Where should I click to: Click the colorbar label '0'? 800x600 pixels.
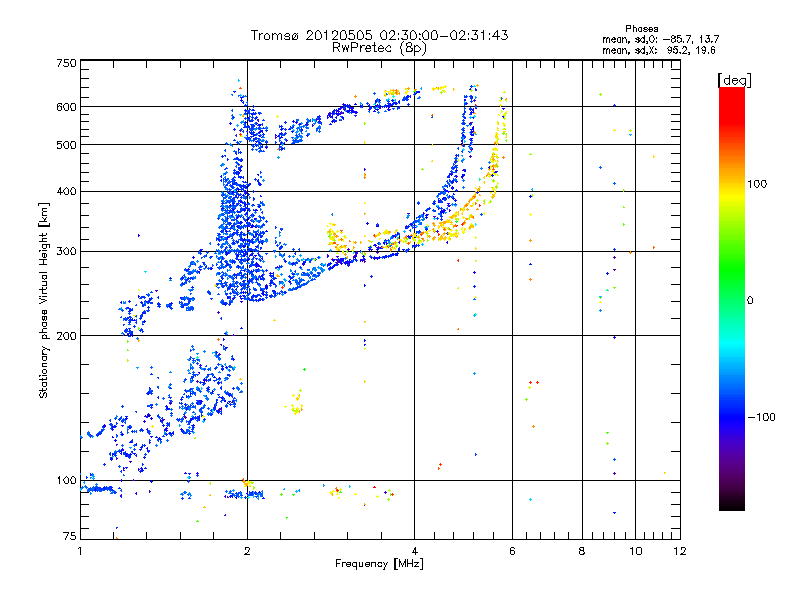[750, 301]
